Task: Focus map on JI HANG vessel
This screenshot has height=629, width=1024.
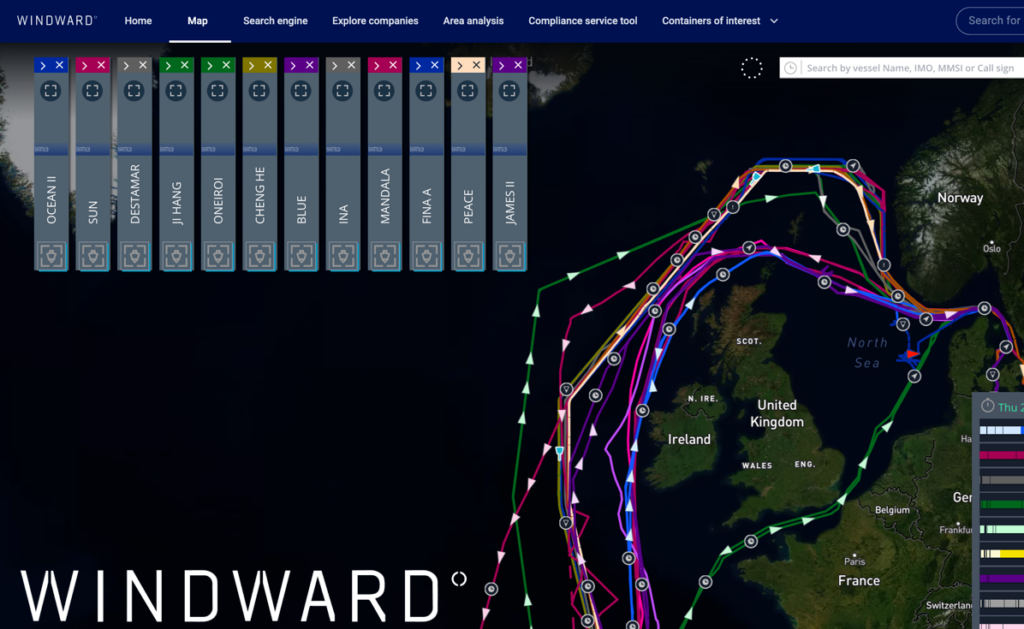Action: (176, 91)
